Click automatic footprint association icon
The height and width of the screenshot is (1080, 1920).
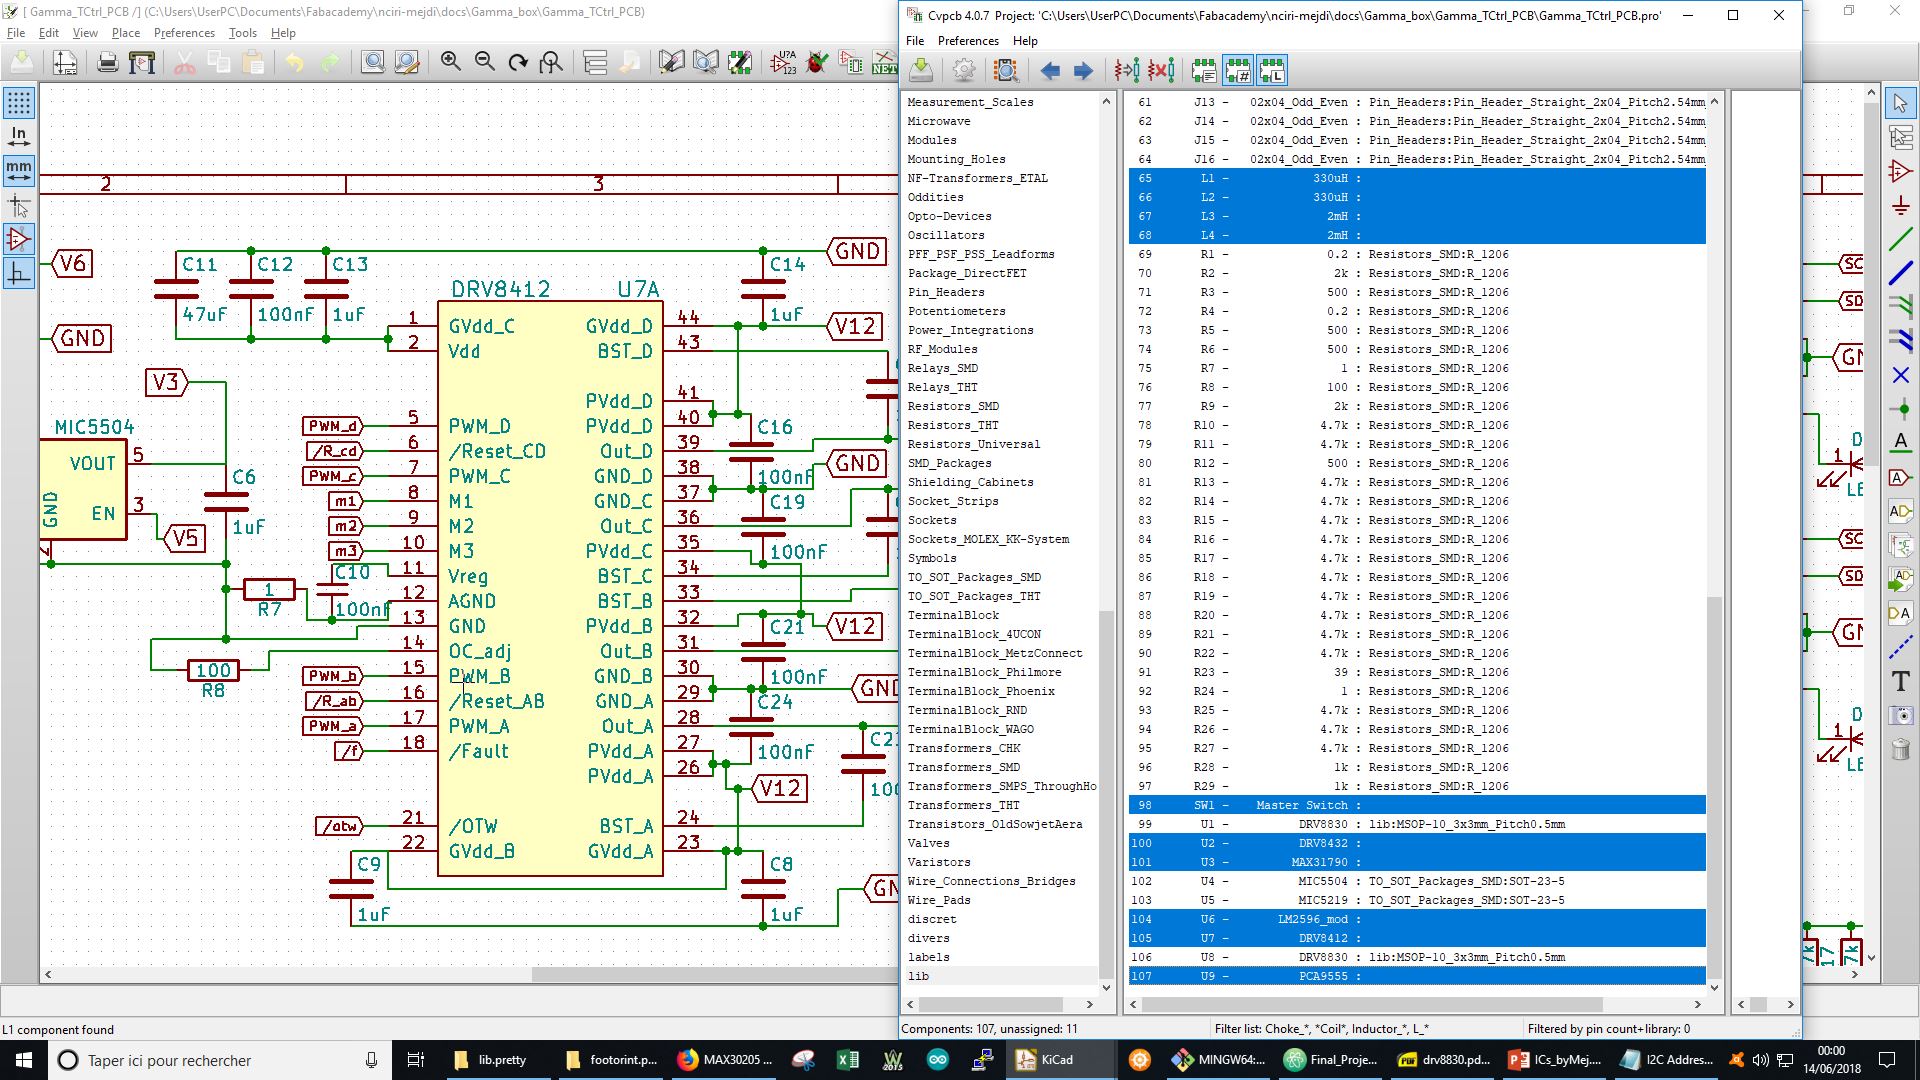coord(1127,70)
